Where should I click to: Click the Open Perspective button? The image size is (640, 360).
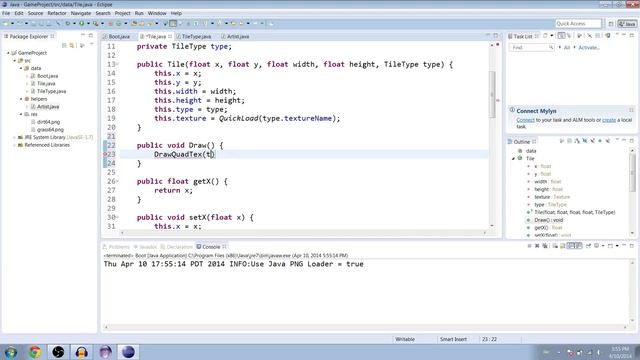[611, 24]
